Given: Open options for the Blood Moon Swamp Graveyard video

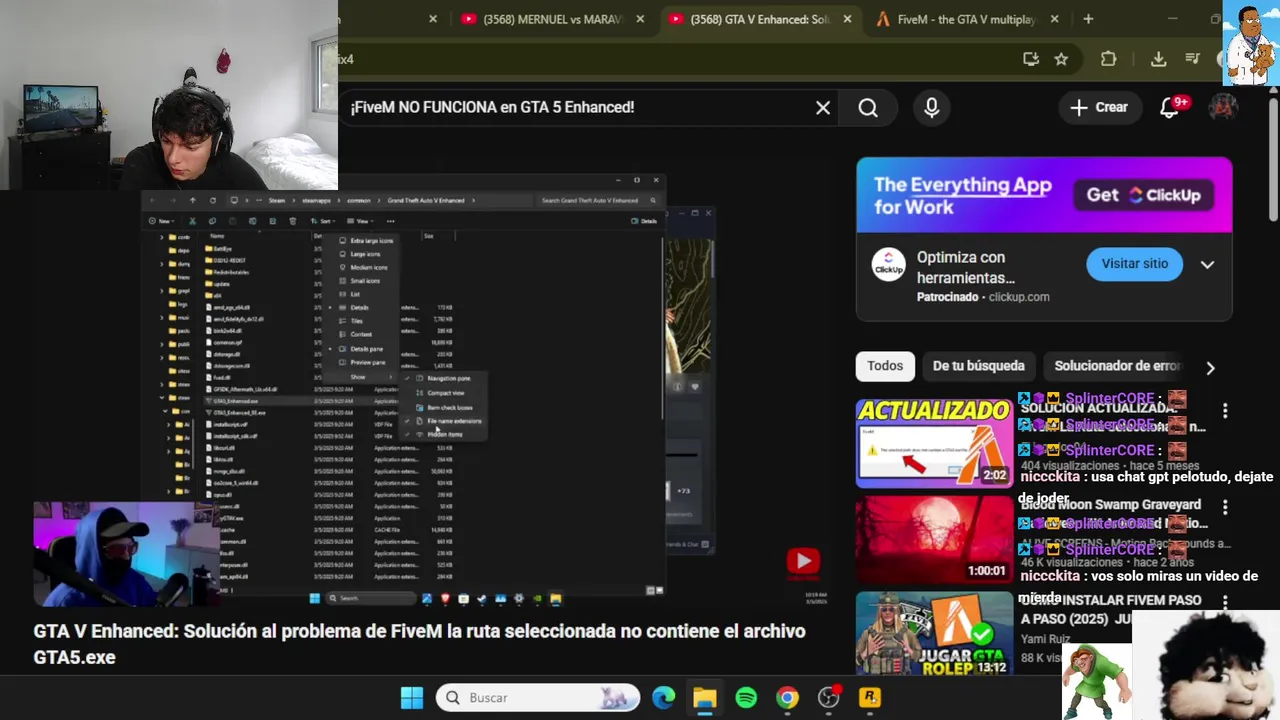Looking at the screenshot, I should [1225, 508].
